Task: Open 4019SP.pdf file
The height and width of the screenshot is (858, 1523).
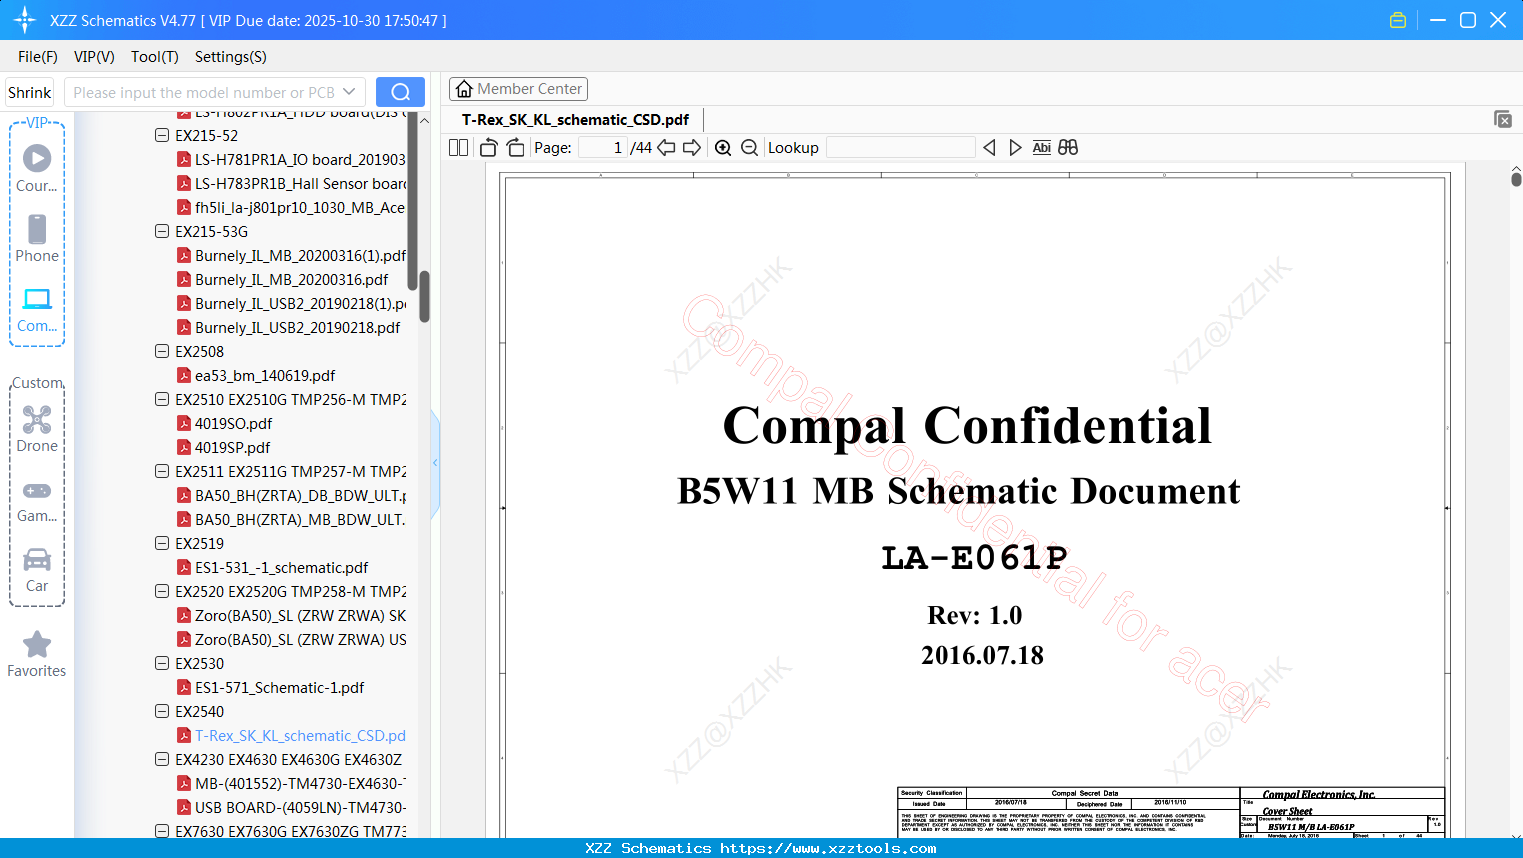Action: tap(224, 447)
